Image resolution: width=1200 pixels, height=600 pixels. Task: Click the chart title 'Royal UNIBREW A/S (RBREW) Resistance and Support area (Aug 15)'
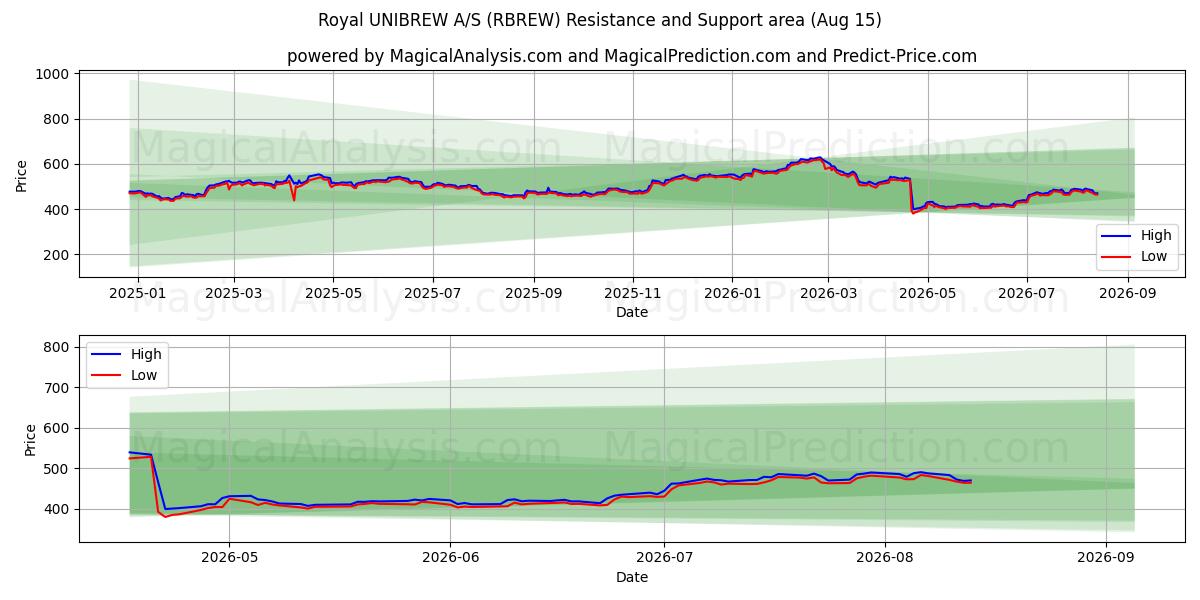(600, 20)
